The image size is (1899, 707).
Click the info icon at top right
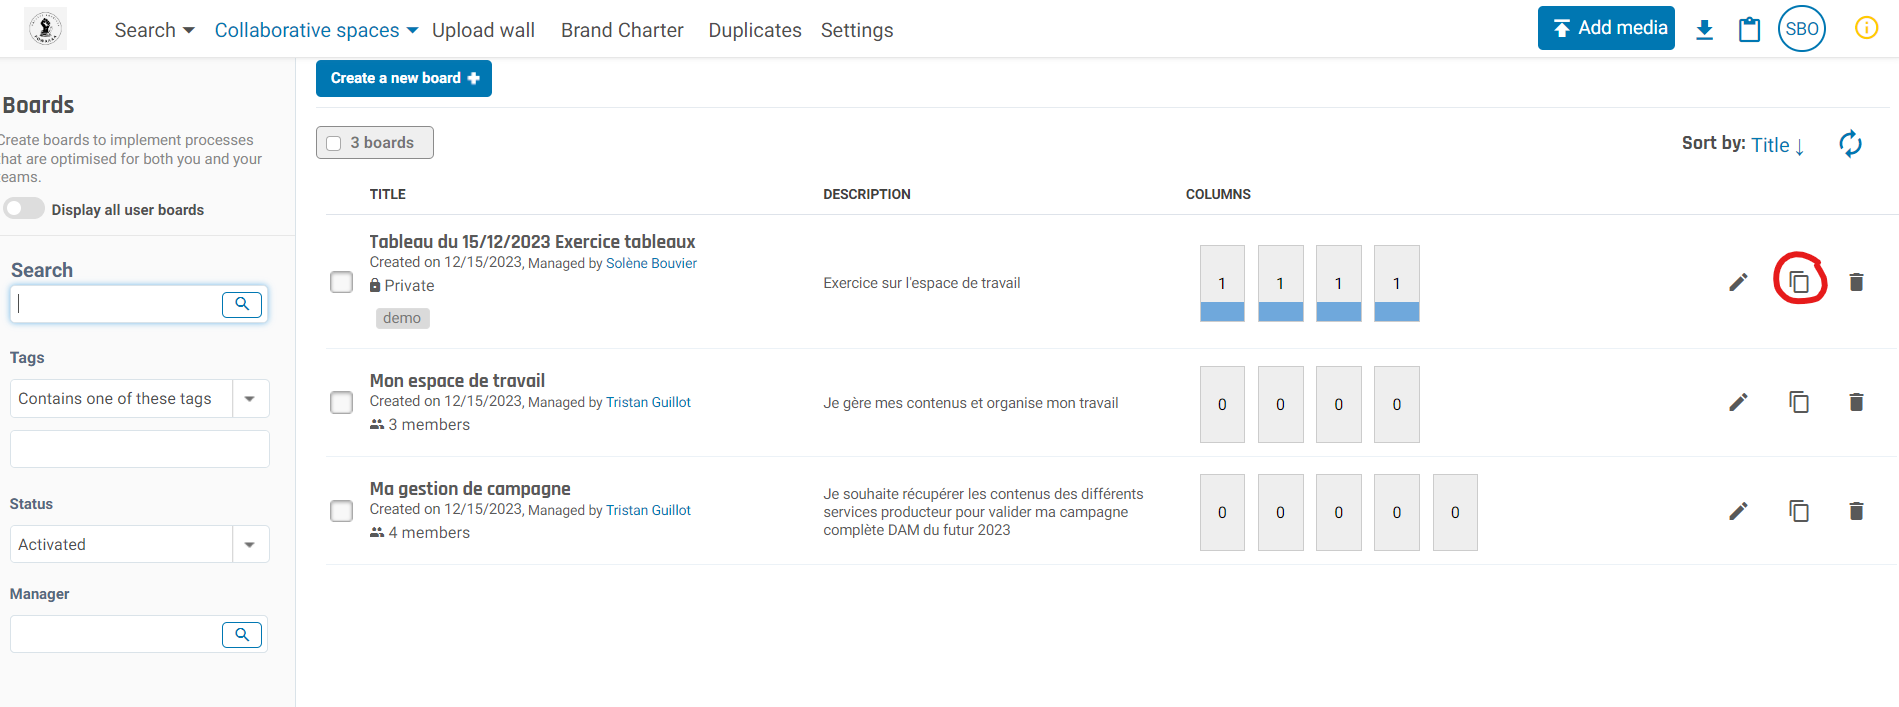pyautogui.click(x=1866, y=28)
